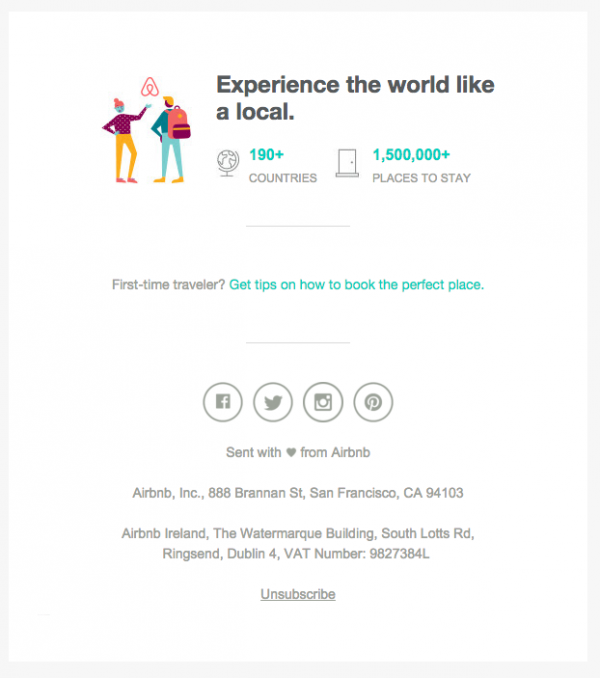The height and width of the screenshot is (678, 600).
Task: Click the 190+ countries figure
Action: click(x=266, y=154)
